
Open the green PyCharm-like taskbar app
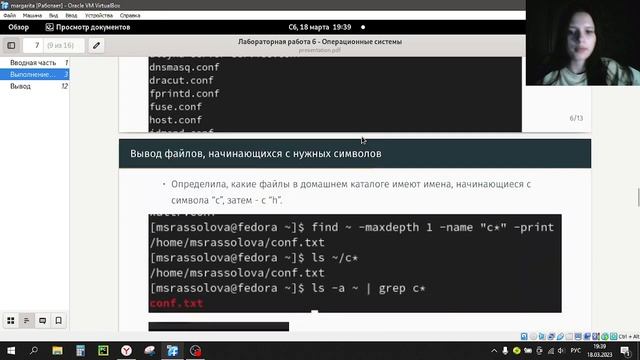pos(103,351)
